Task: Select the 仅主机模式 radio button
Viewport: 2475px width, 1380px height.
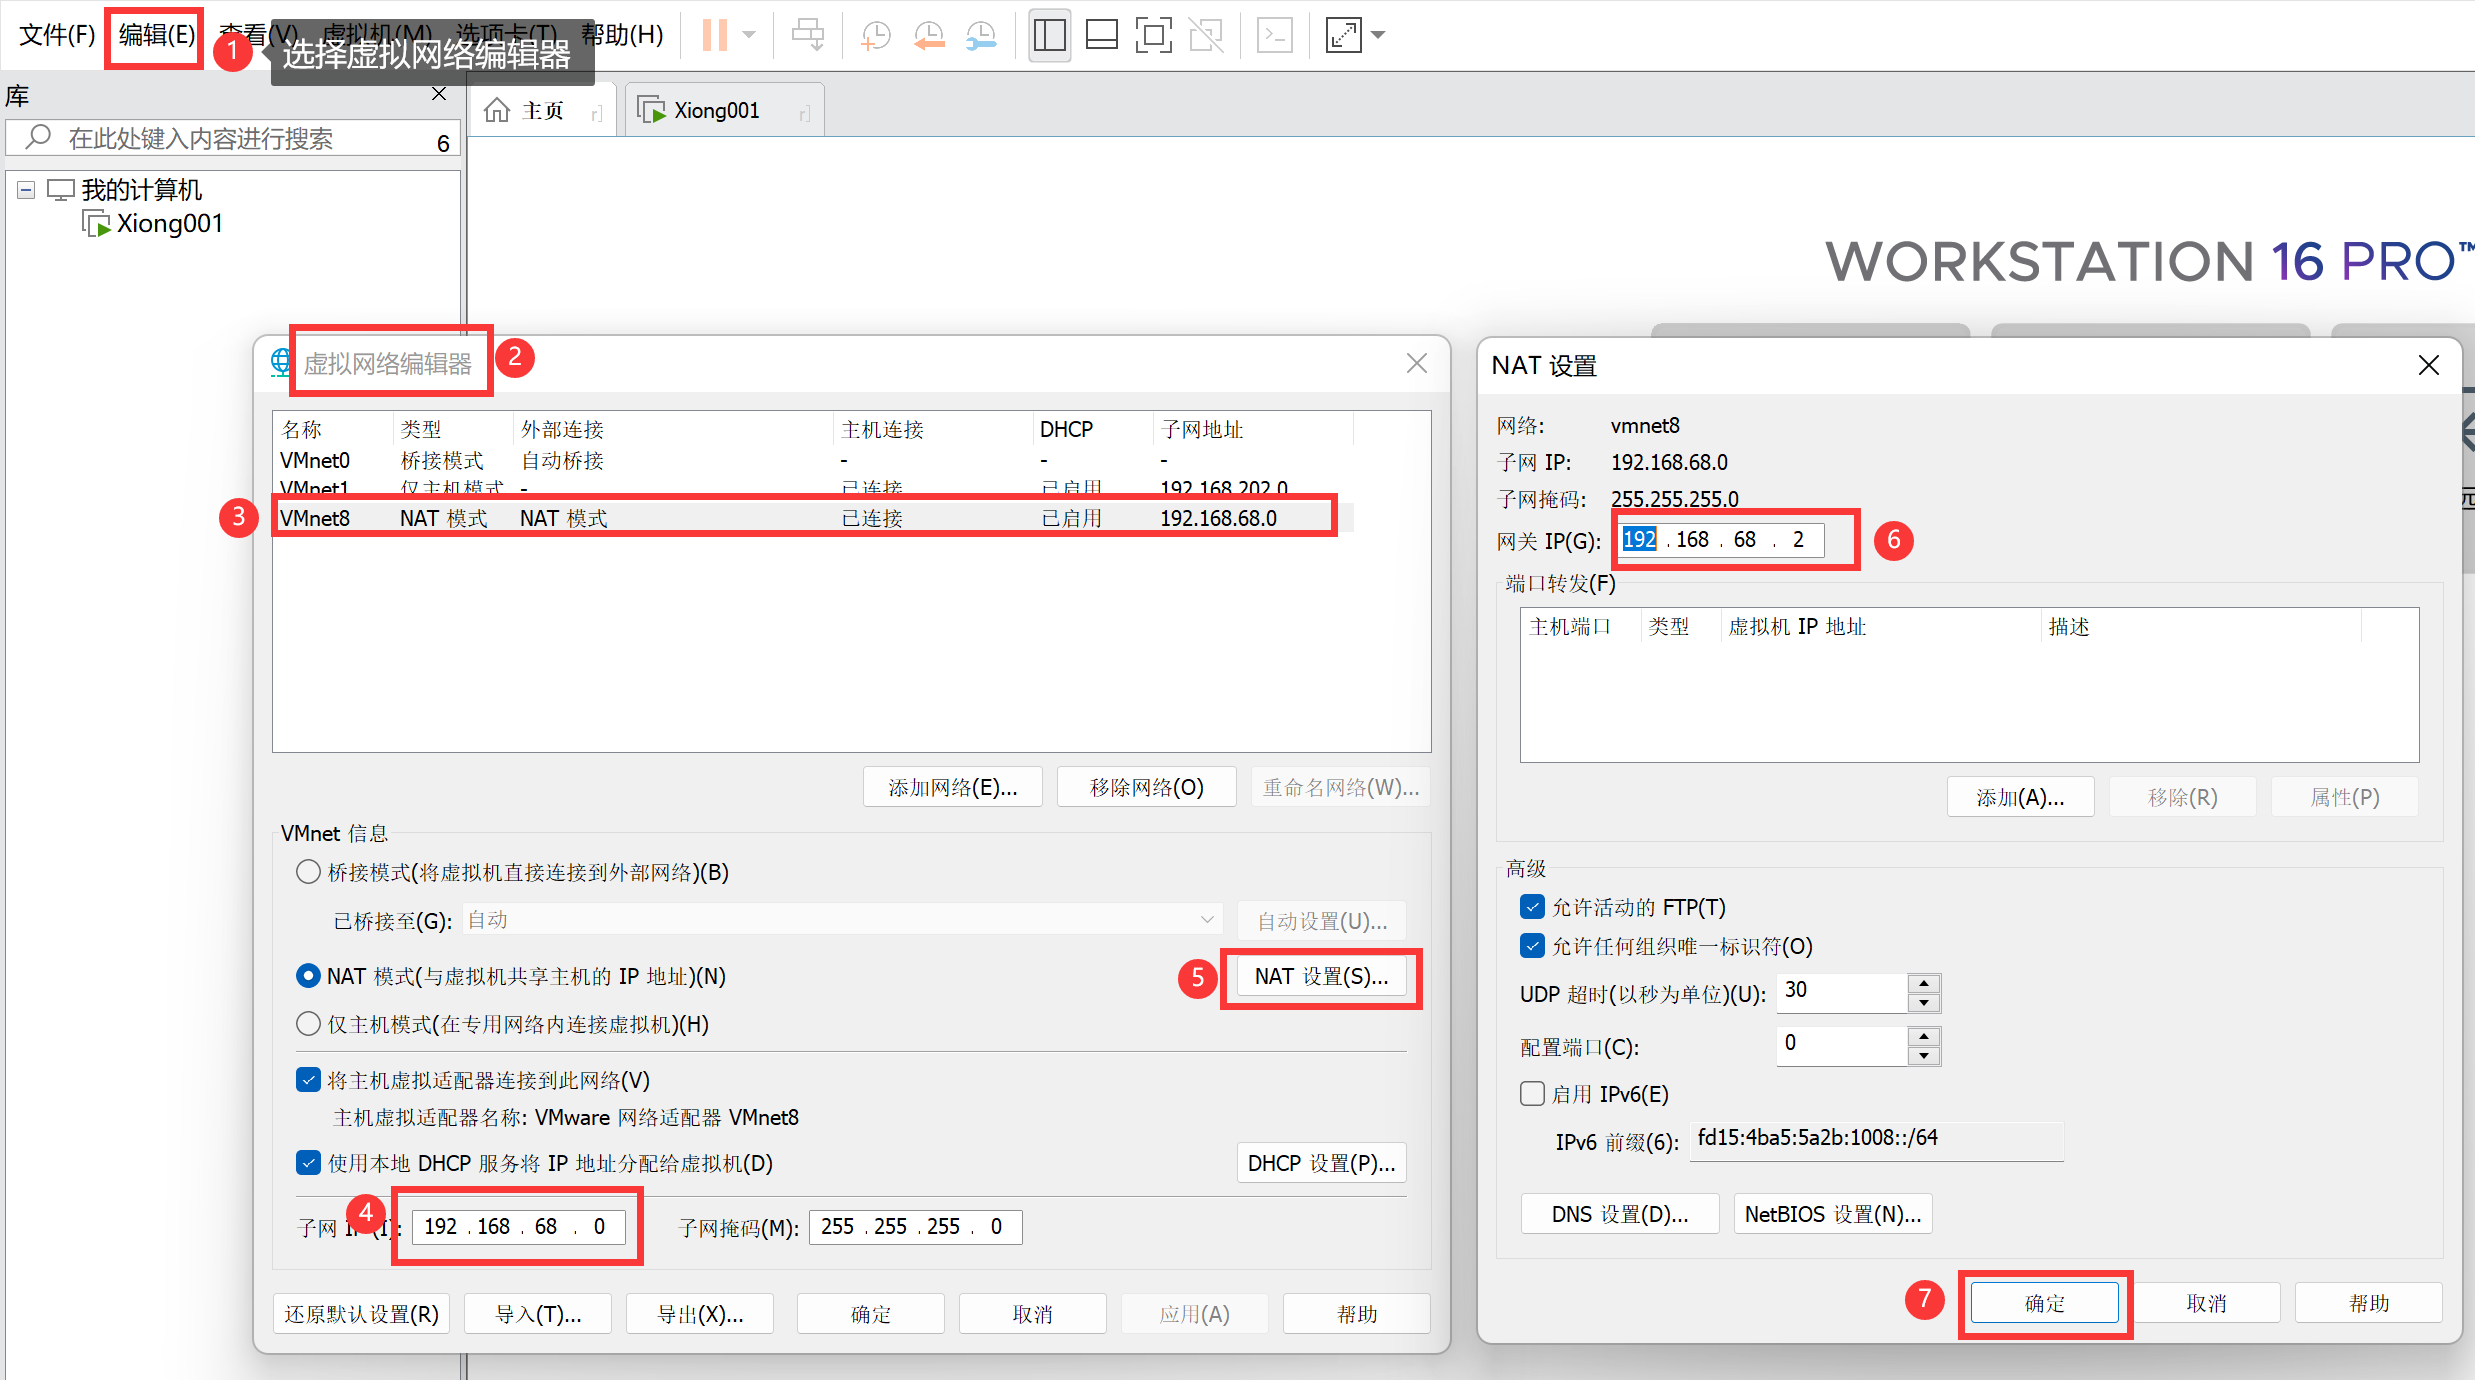Action: [308, 1024]
